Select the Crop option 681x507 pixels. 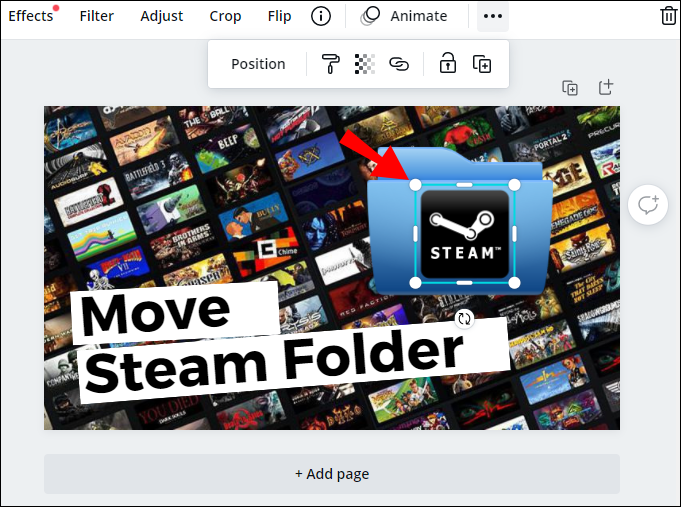pyautogui.click(x=225, y=16)
